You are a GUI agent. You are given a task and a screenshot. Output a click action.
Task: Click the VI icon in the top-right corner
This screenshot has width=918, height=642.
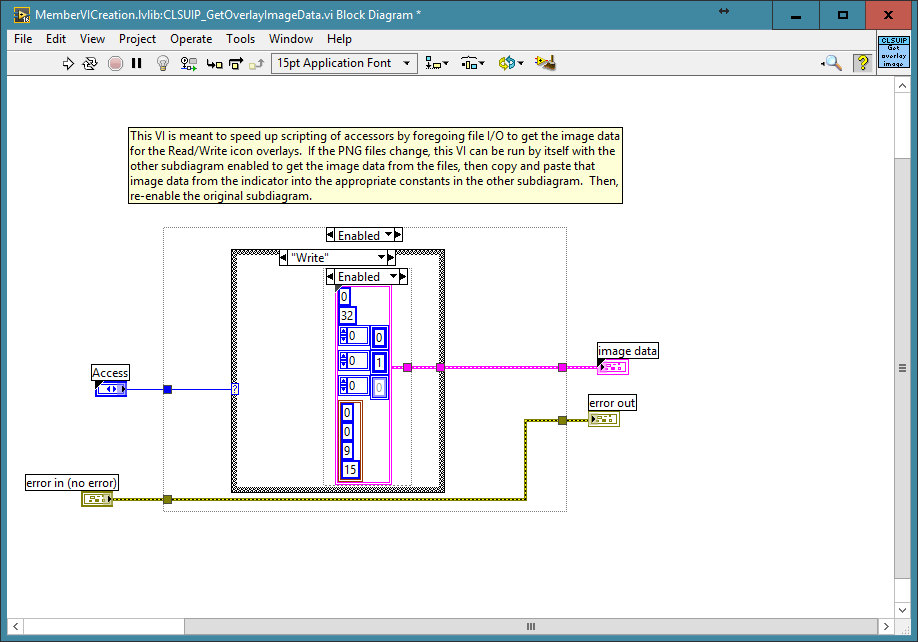(x=893, y=52)
